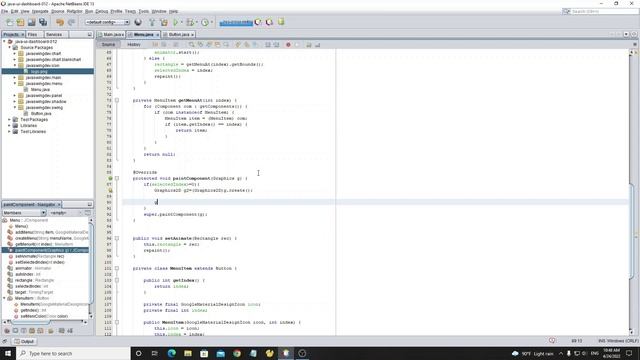Click the globe browser icon in toolbar
Image resolution: width=640 pixels, height=360 pixels.
click(138, 22)
